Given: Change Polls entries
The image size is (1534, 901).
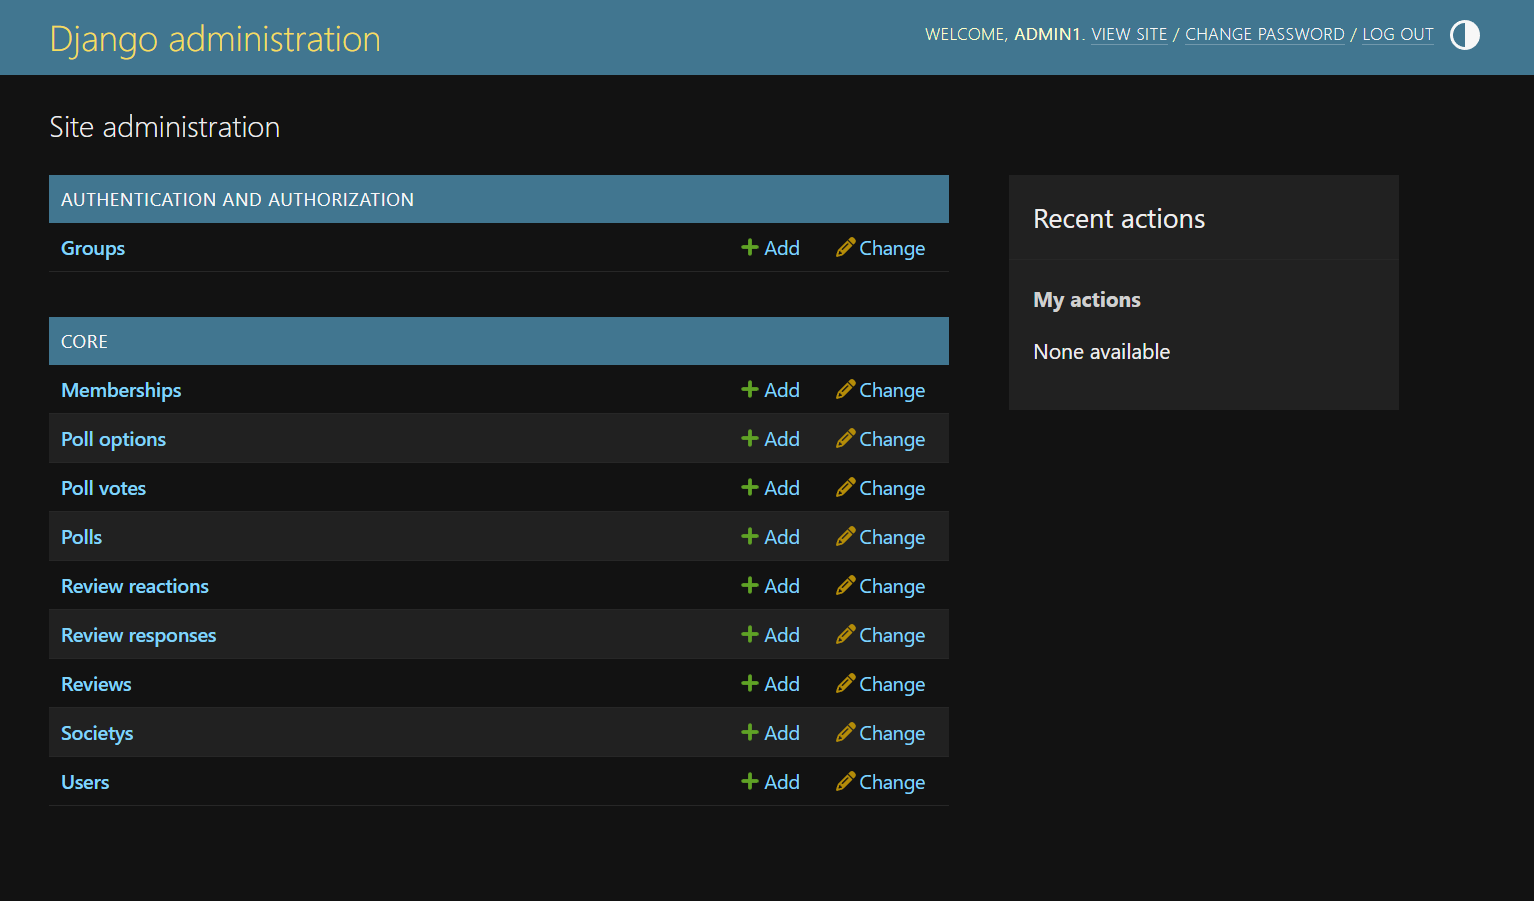Looking at the screenshot, I should (x=881, y=537).
